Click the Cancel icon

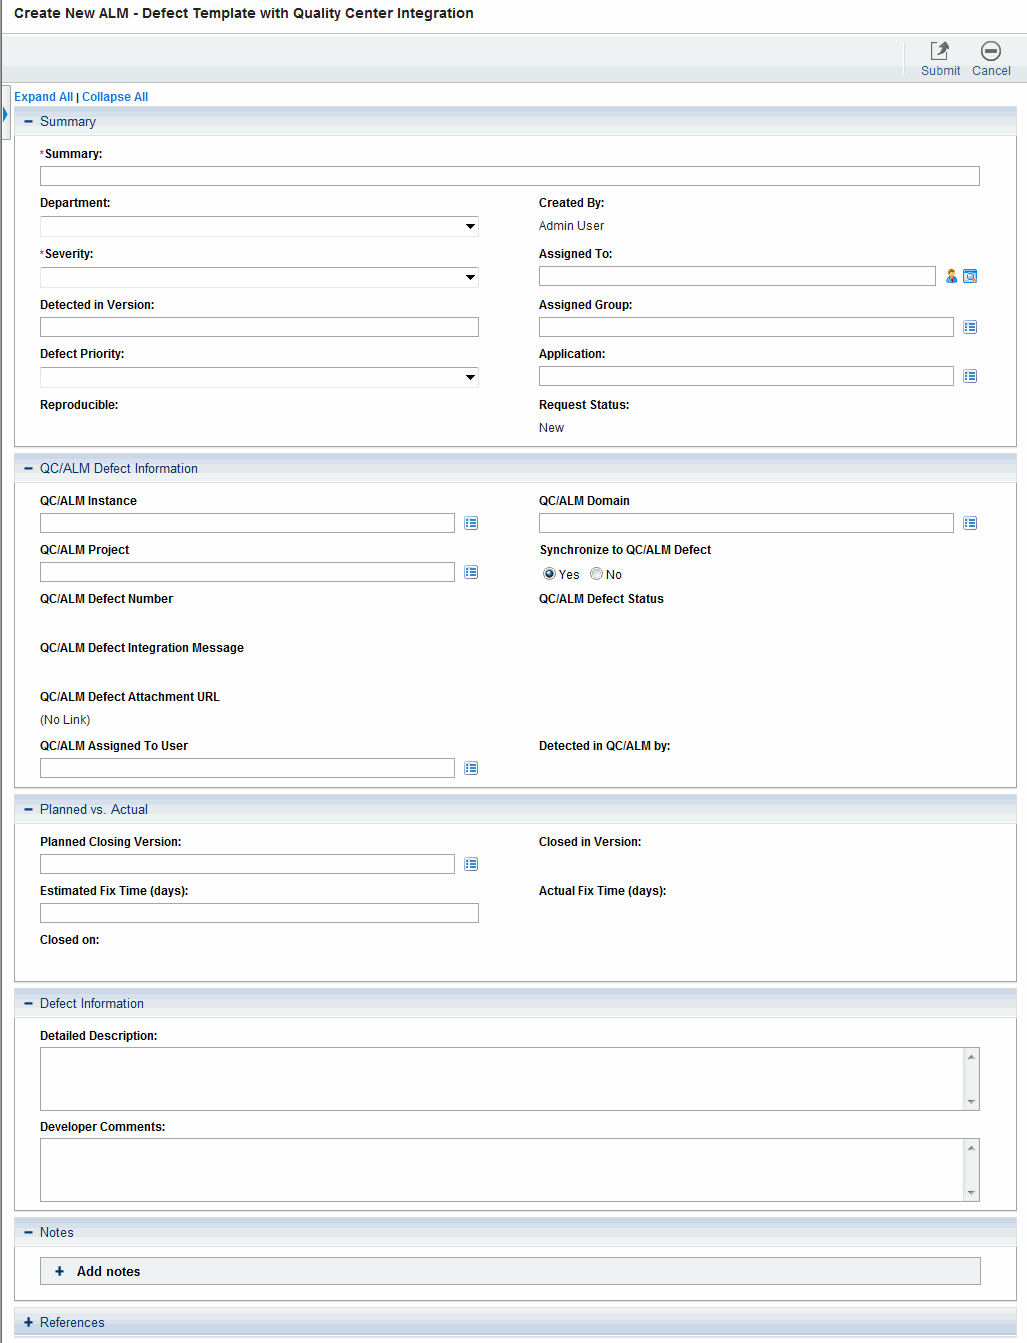click(x=990, y=52)
